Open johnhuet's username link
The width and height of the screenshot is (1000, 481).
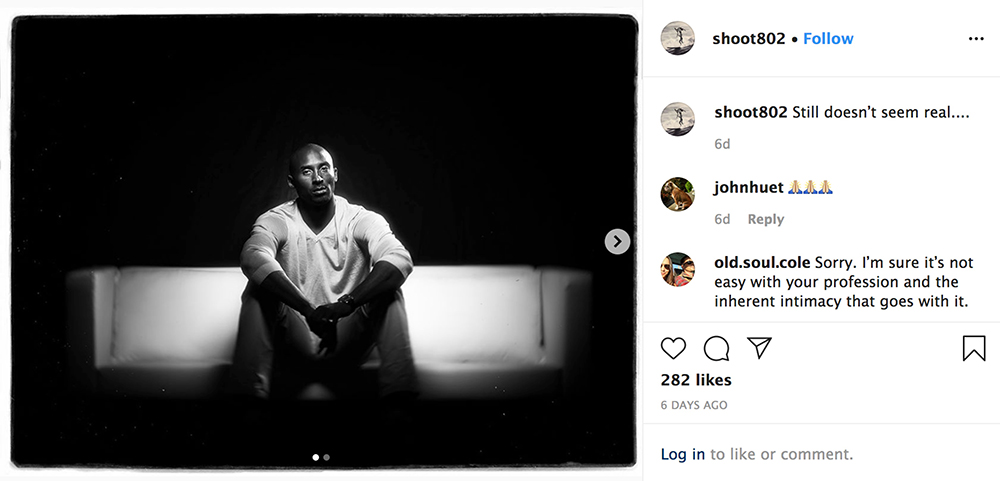click(749, 187)
